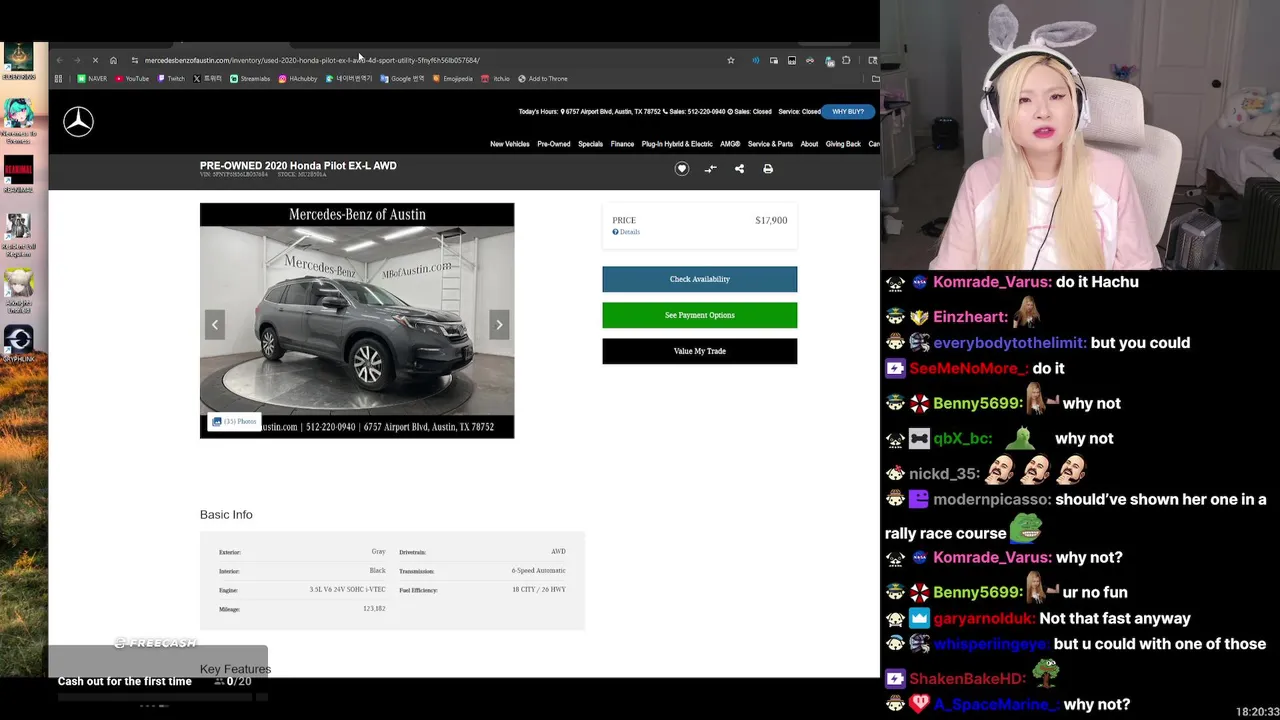Open the About menu

pyautogui.click(x=809, y=144)
